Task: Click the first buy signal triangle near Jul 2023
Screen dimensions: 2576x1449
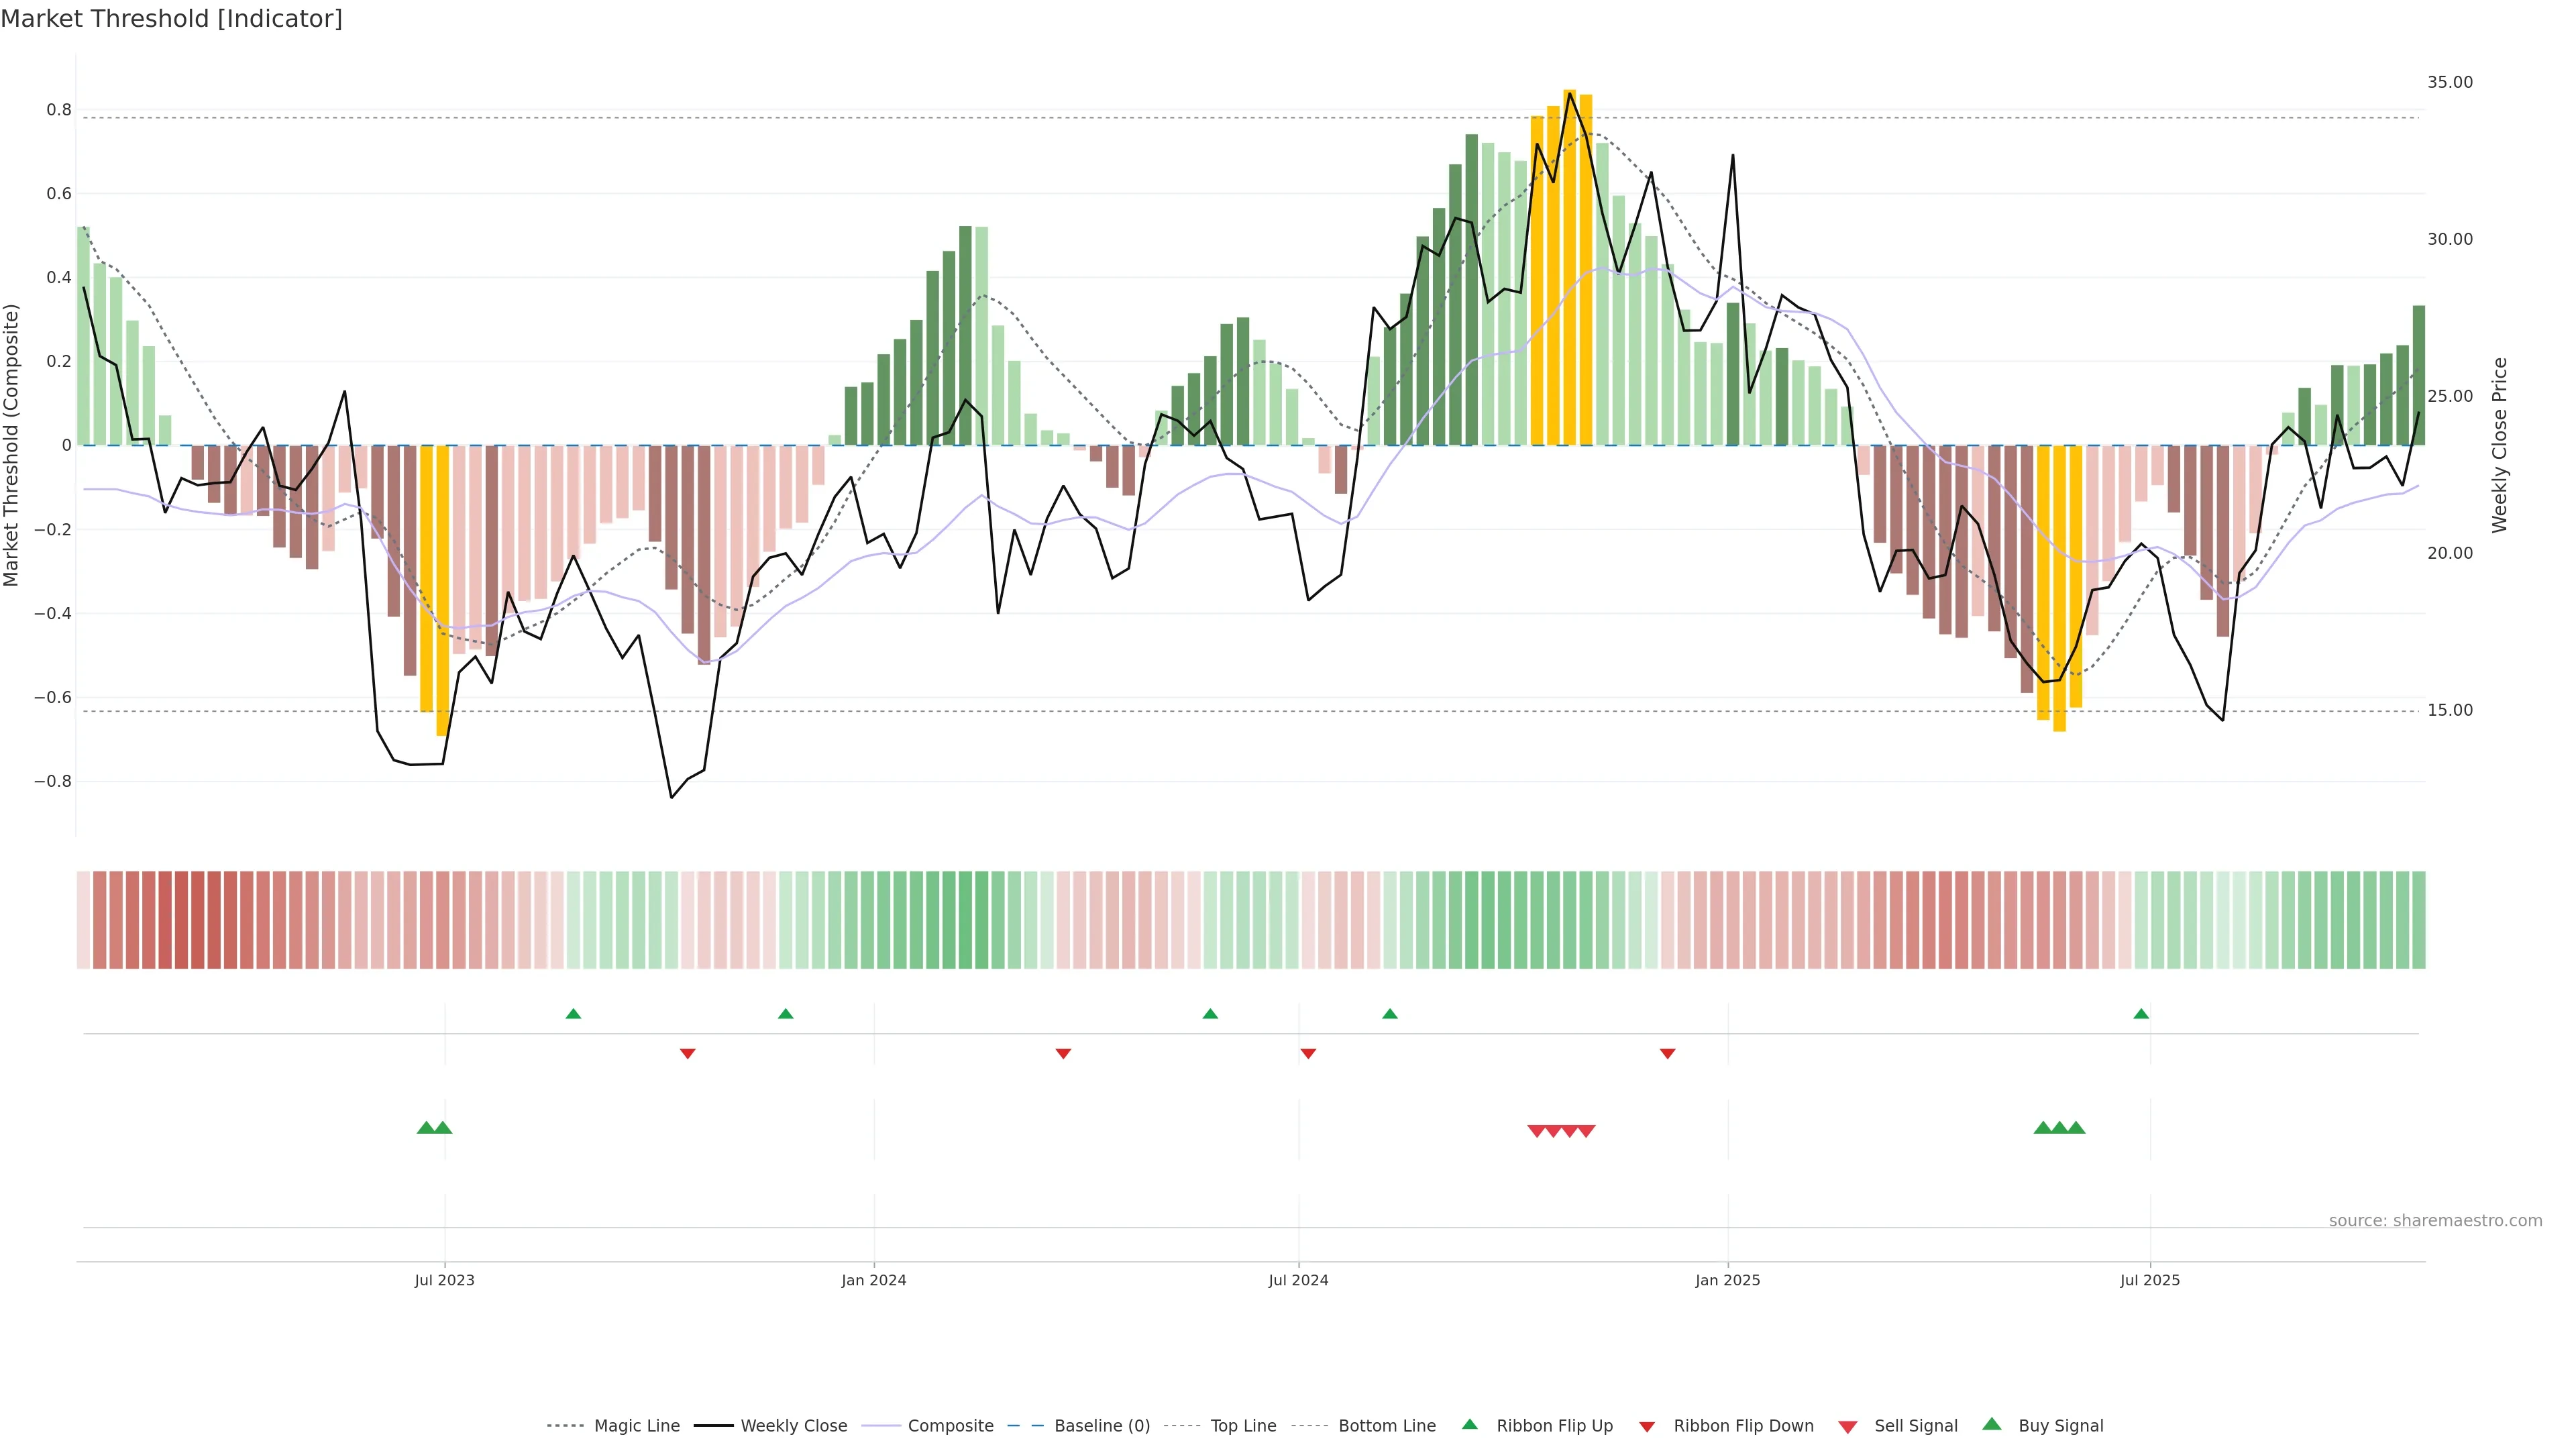Action: [x=426, y=1128]
